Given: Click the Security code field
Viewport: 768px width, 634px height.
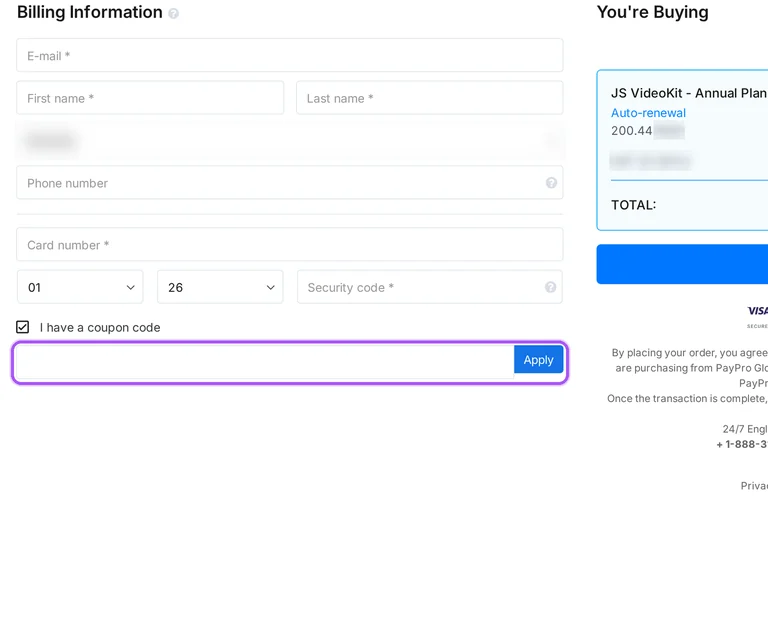Looking at the screenshot, I should coord(430,287).
